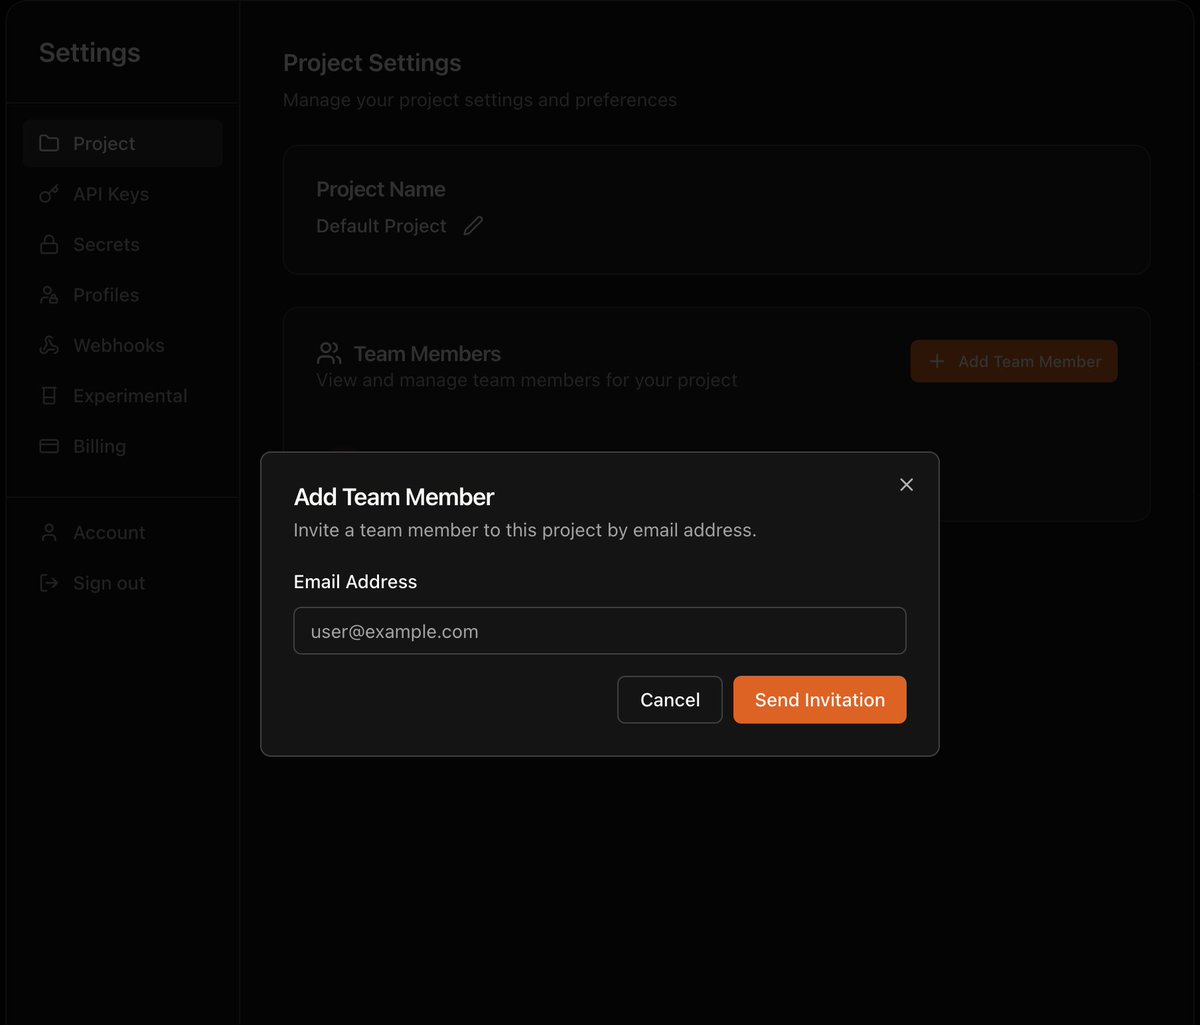Click the Experimental flask icon
The width and height of the screenshot is (1200, 1025).
click(49, 396)
